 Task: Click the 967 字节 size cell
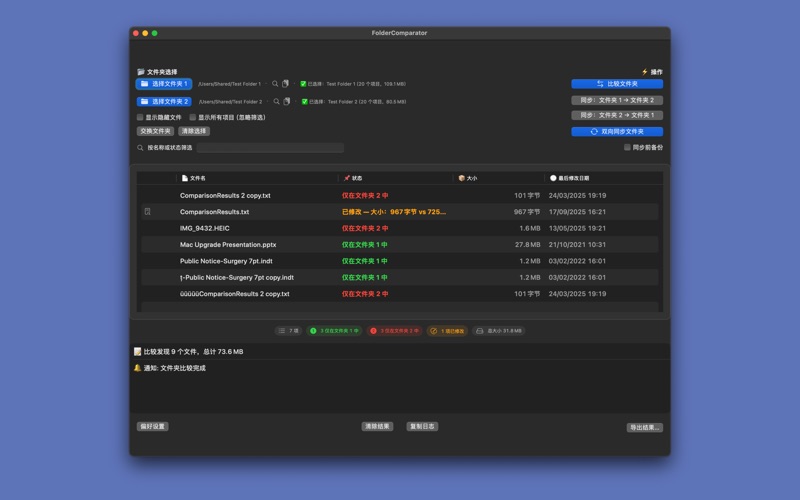point(527,212)
